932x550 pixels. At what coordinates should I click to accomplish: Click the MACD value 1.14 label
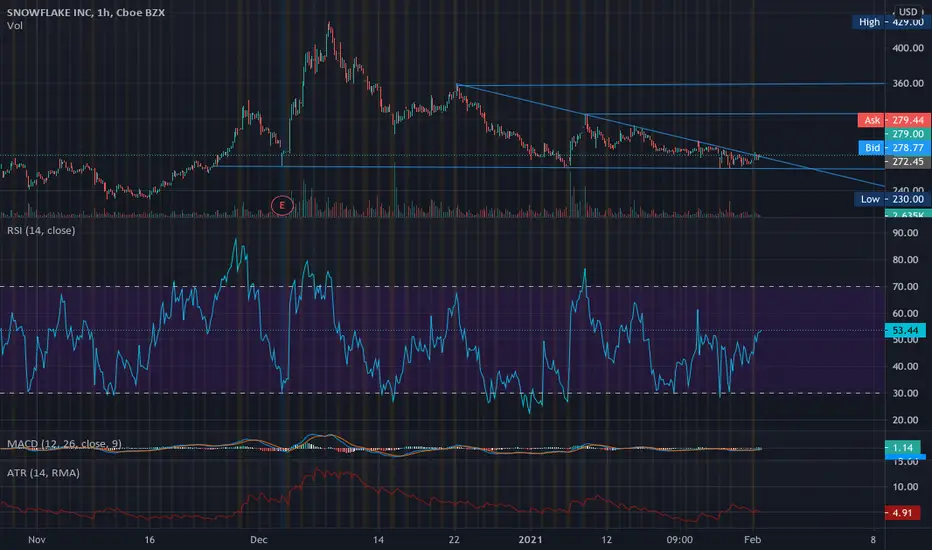coord(903,447)
